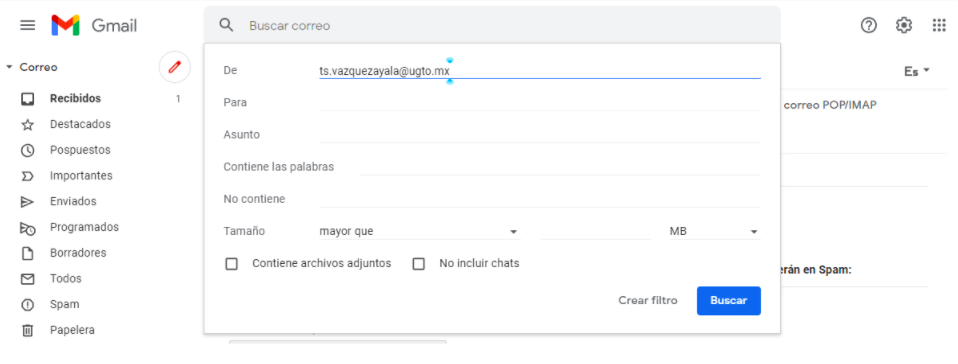
Task: Check Contiene archivos adjuntos checkbox
Action: [x=232, y=264]
